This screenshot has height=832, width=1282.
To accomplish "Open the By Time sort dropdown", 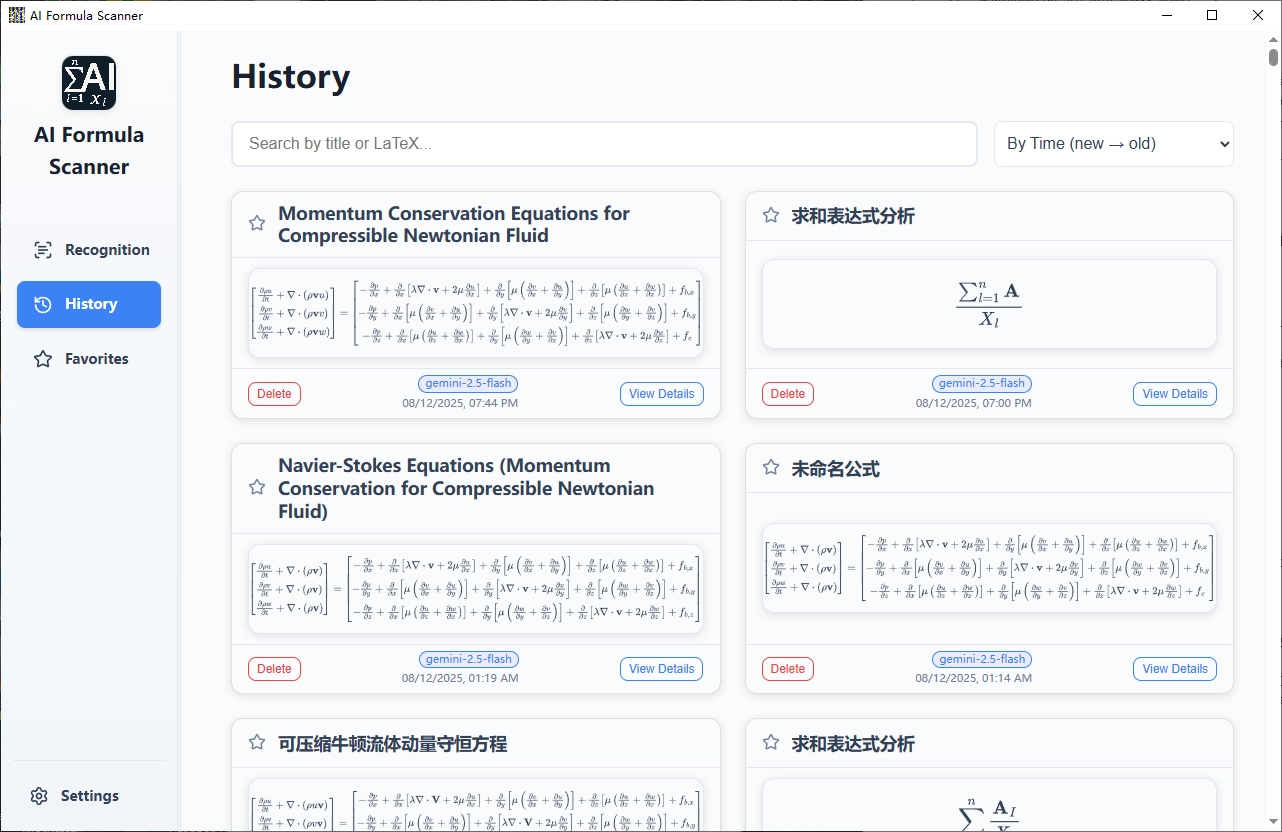I will point(1114,144).
